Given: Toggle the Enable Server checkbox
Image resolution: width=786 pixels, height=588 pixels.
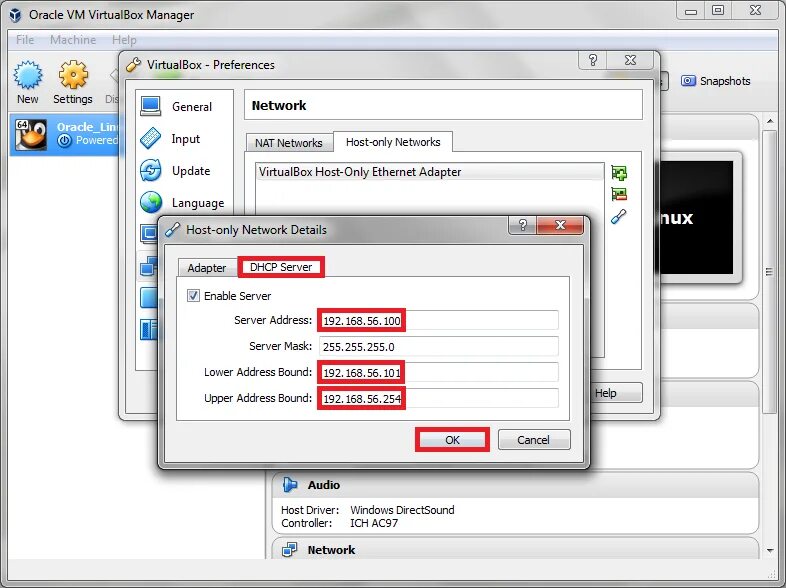Looking at the screenshot, I should point(193,296).
